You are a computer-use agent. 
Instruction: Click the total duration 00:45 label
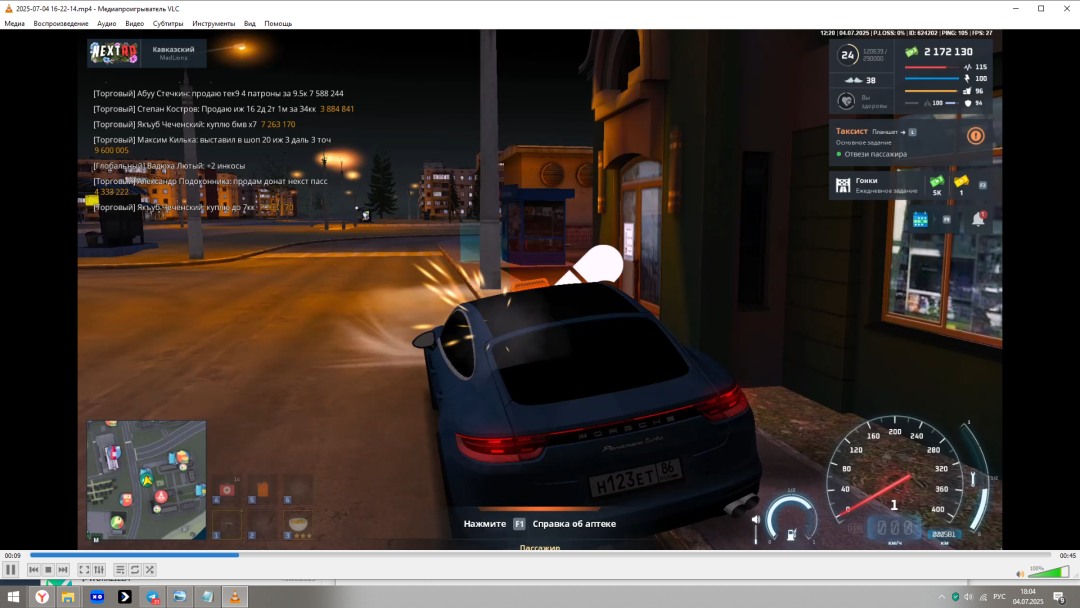pos(1068,555)
